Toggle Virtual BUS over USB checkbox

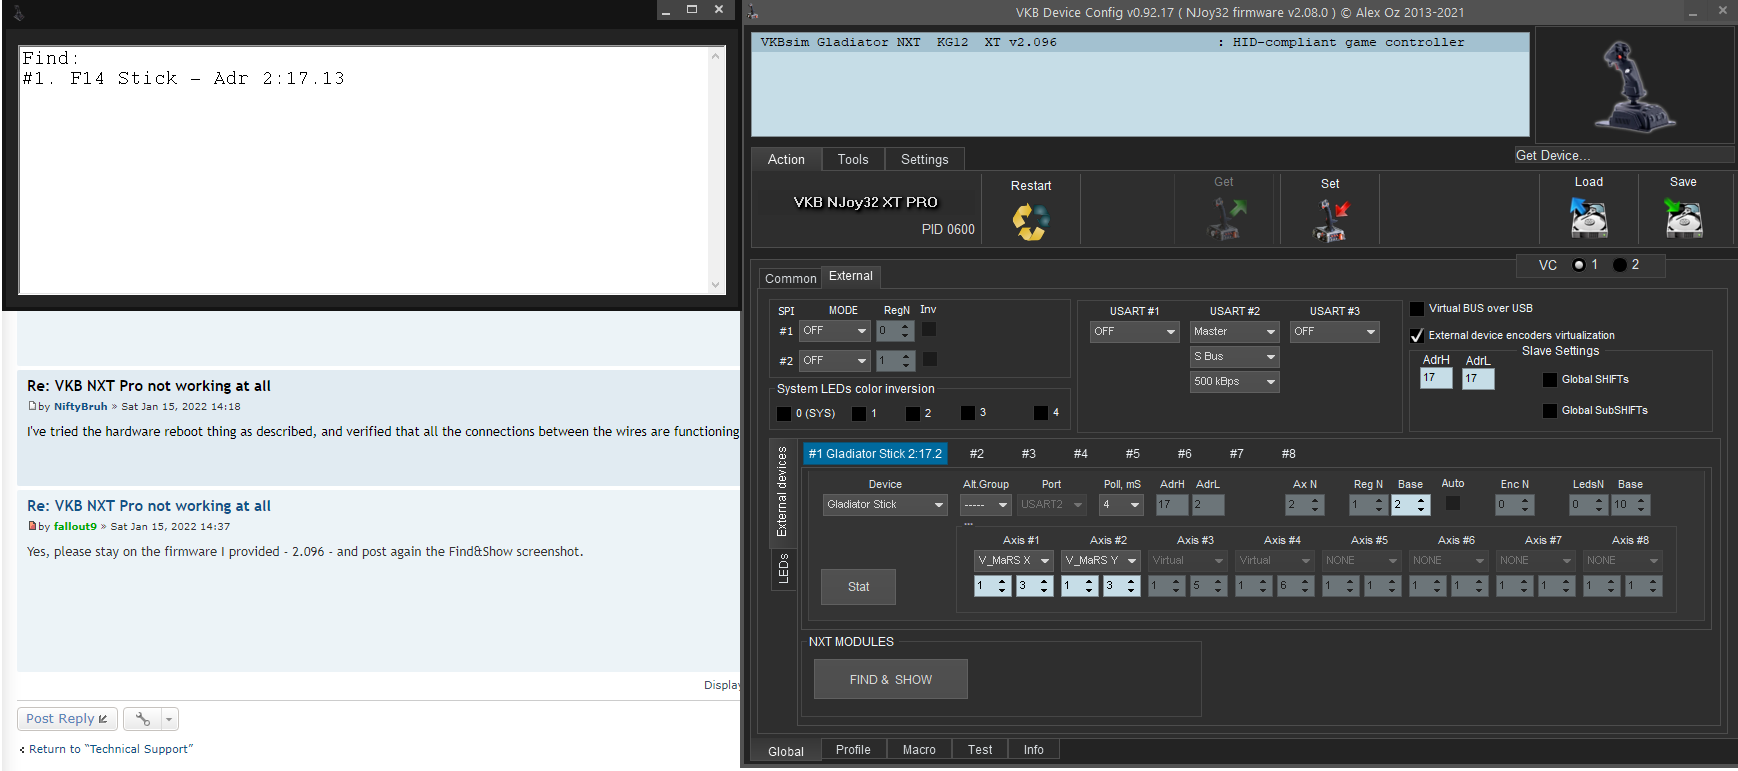(1417, 309)
